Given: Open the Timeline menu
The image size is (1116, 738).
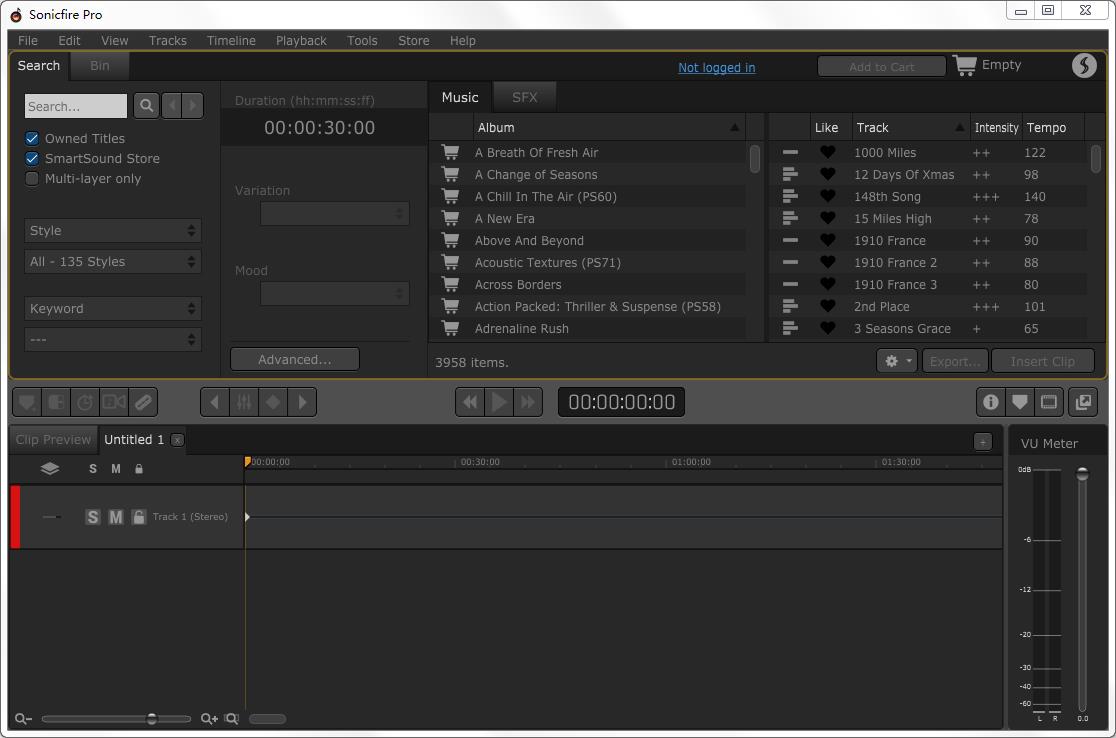Looking at the screenshot, I should 231,41.
